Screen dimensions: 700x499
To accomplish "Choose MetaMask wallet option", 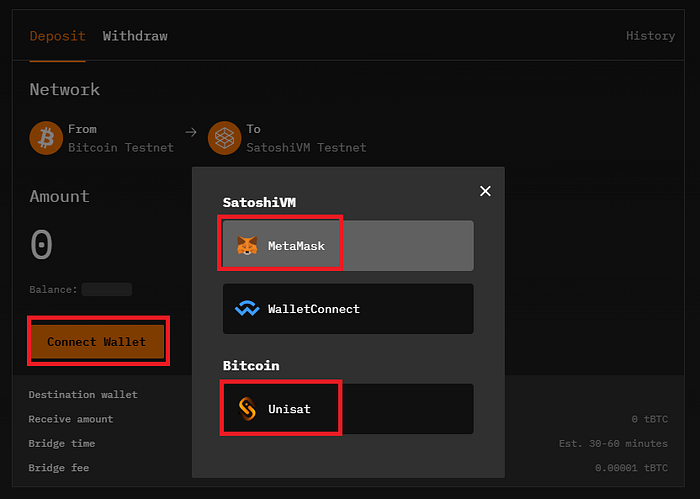I will click(348, 245).
